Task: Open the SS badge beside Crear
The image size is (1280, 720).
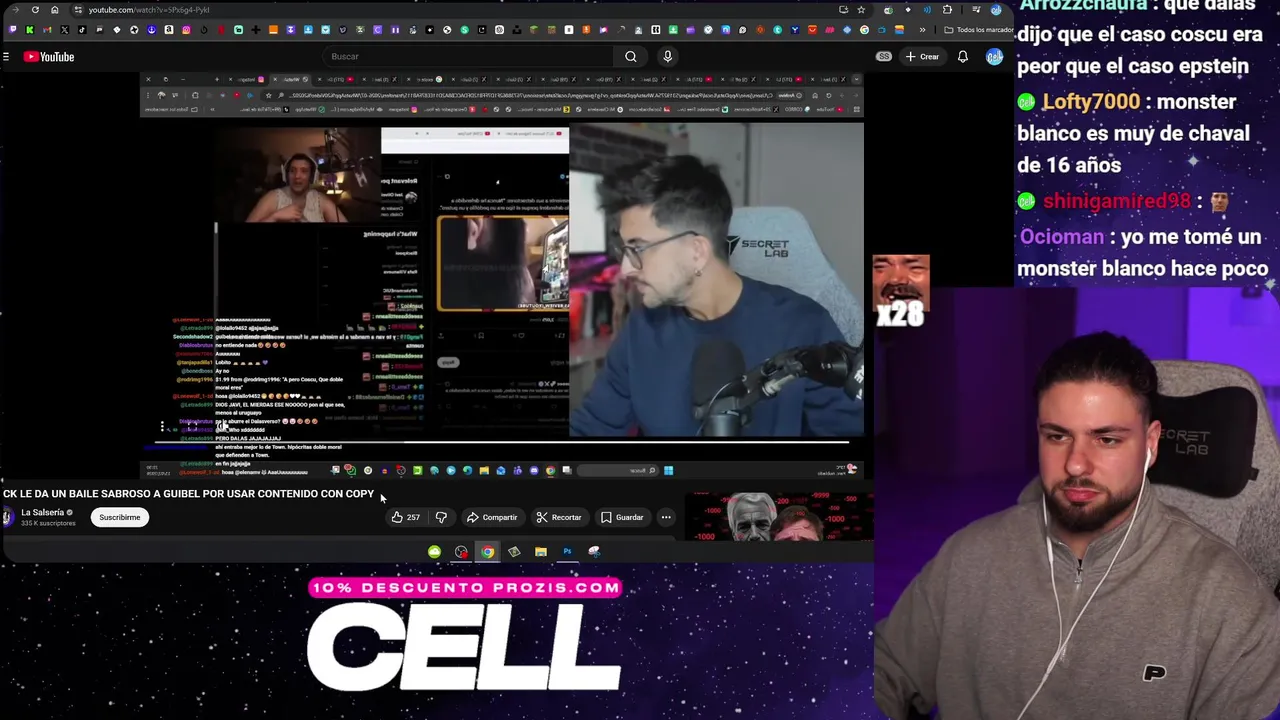Action: click(x=884, y=57)
